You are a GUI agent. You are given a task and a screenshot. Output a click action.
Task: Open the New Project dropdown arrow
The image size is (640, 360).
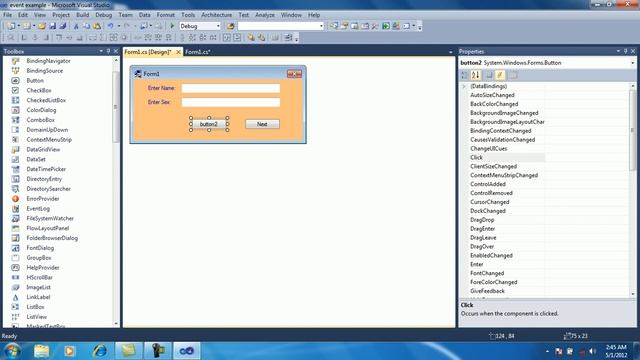coord(18,26)
